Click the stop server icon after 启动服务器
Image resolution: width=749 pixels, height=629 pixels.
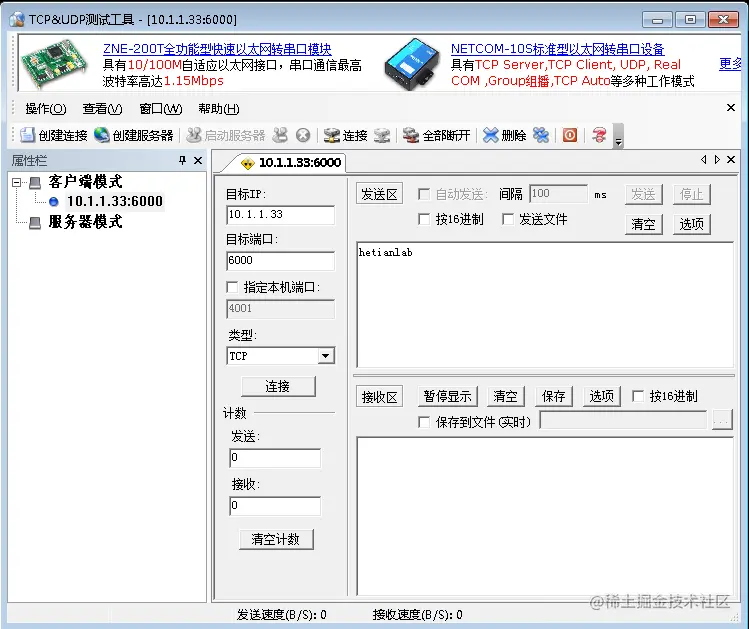280,135
